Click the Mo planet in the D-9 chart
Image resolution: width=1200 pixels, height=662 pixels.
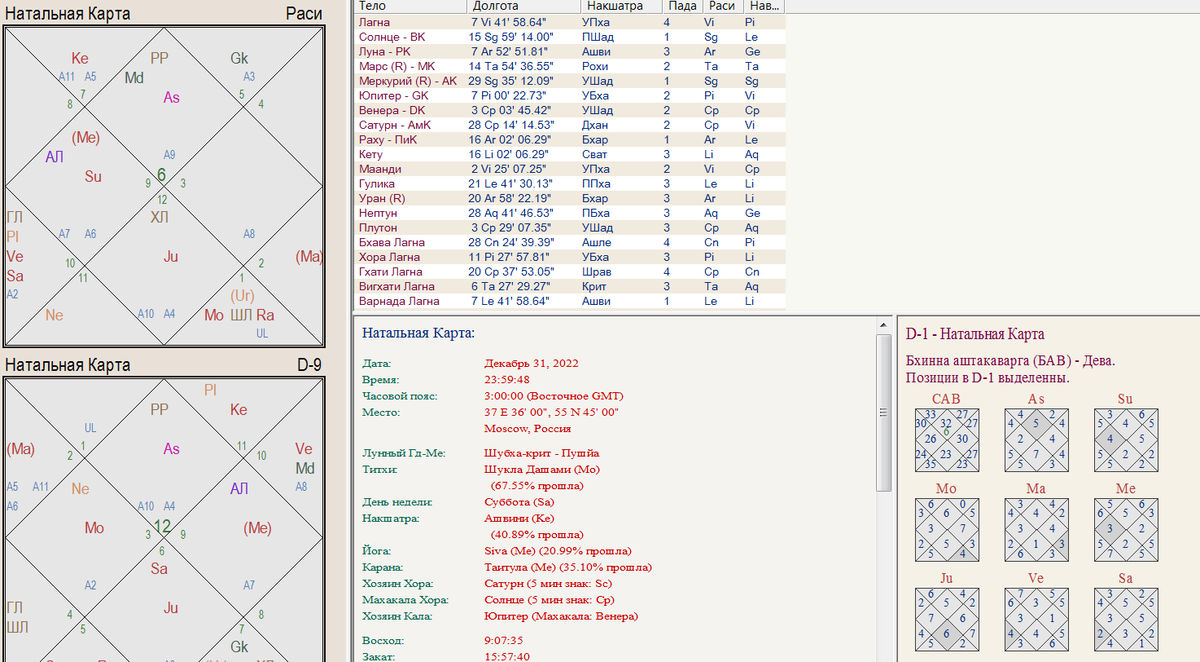[x=94, y=528]
